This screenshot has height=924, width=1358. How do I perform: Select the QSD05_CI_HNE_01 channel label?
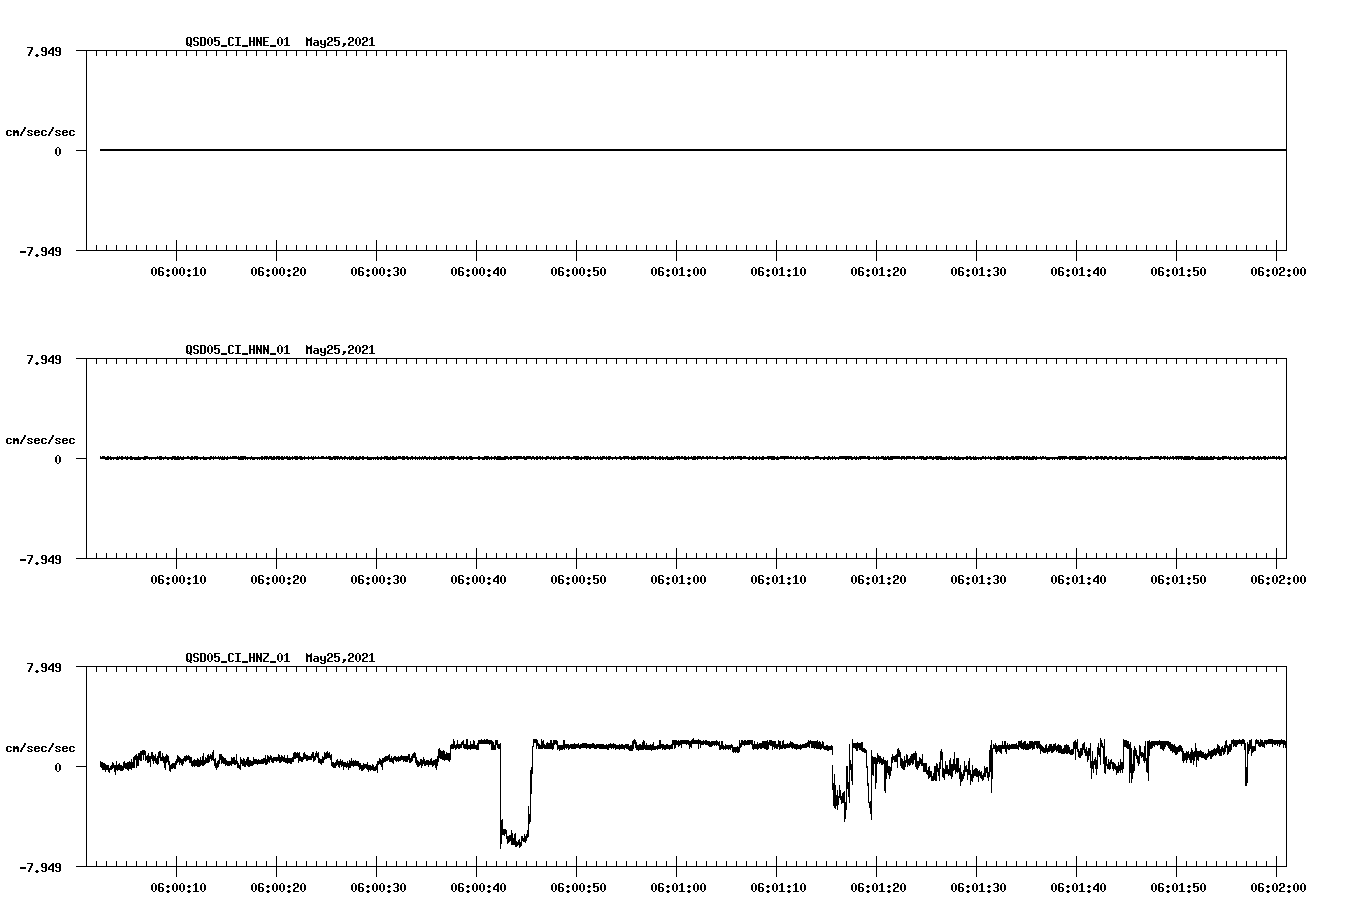[x=237, y=42]
